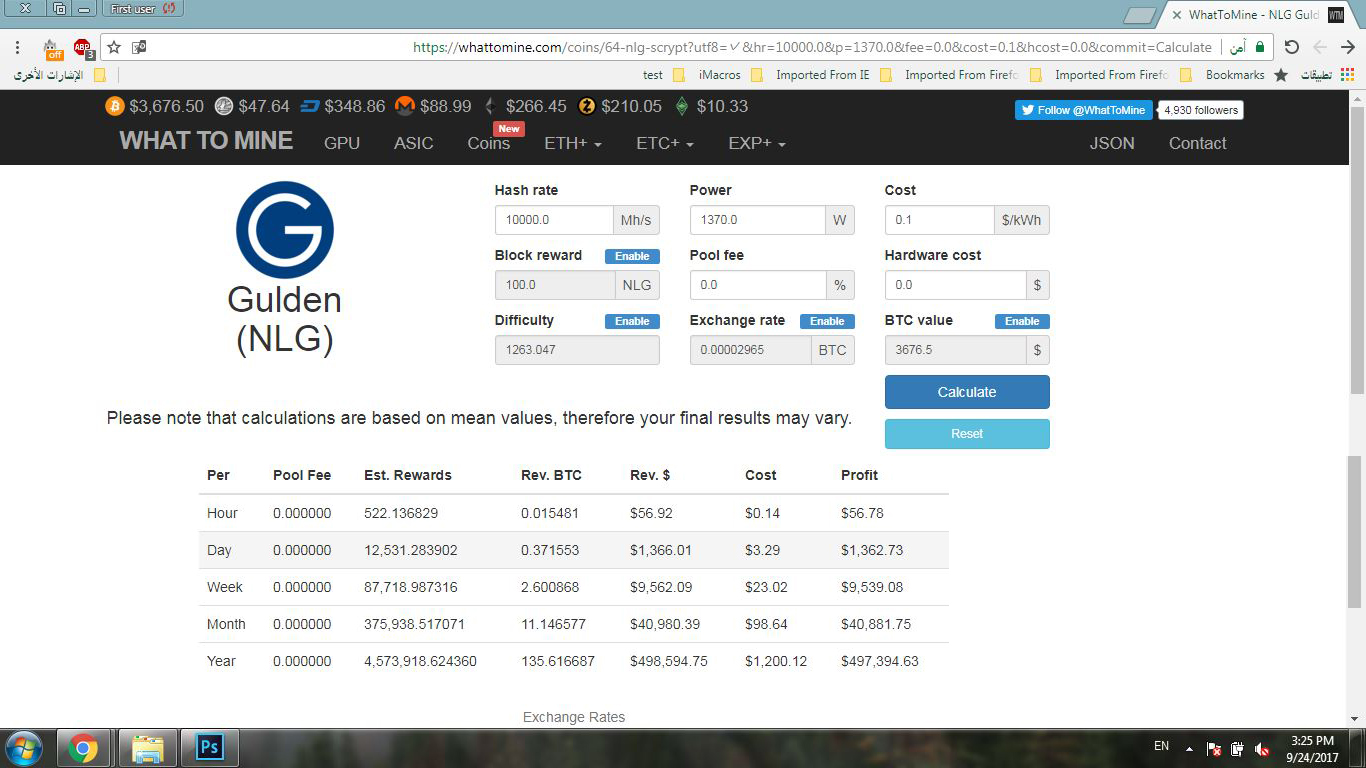This screenshot has height=768, width=1366.
Task: Click the Zcash coin icon
Action: tap(587, 106)
